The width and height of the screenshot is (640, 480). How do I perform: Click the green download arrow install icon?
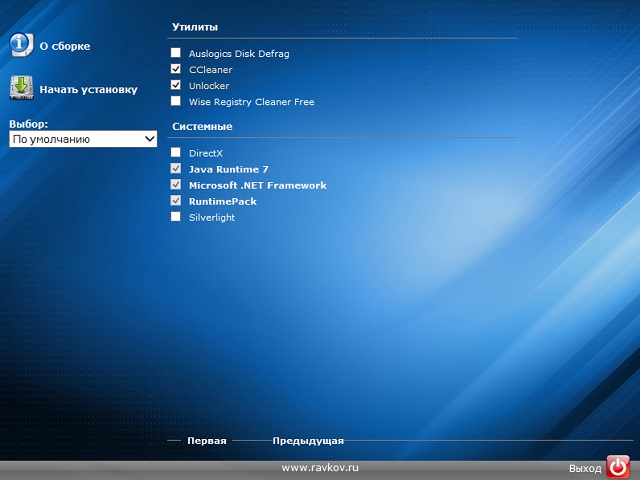(21, 88)
